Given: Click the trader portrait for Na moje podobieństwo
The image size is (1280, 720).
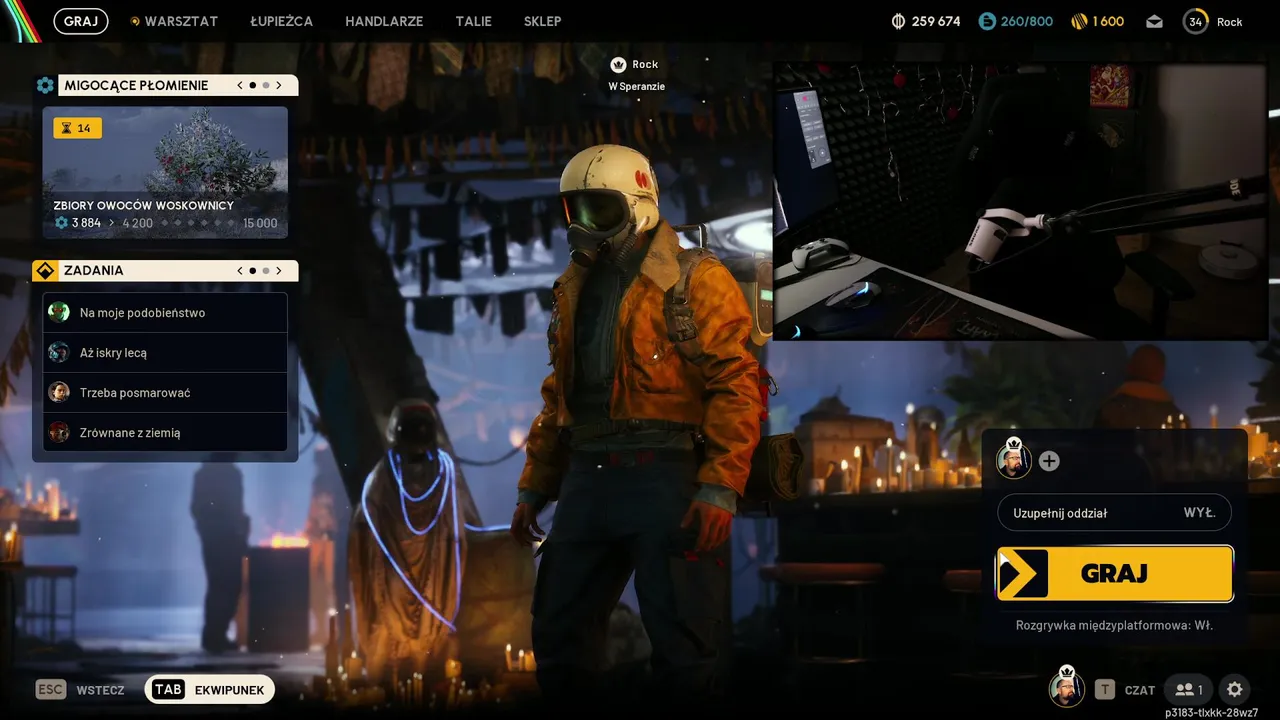Looking at the screenshot, I should tap(59, 312).
